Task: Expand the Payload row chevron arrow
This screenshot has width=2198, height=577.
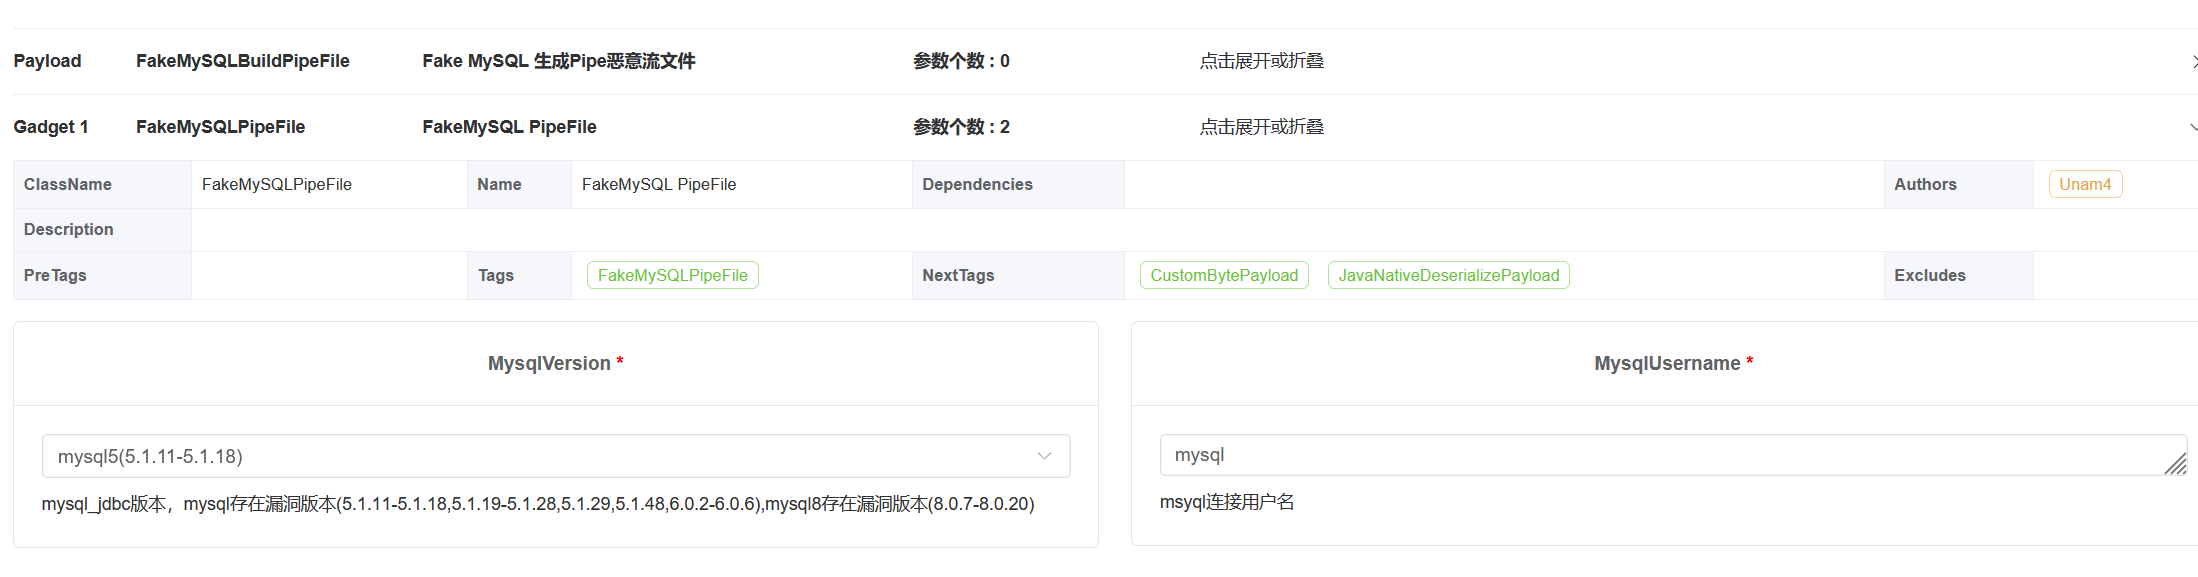Action: click(x=2193, y=62)
